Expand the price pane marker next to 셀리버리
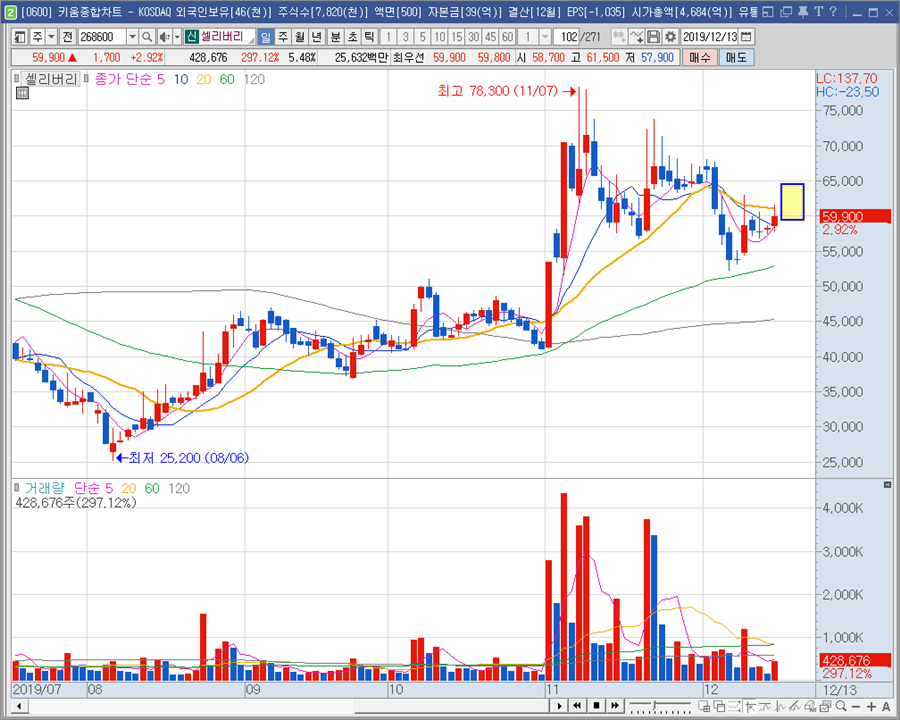This screenshot has width=900, height=720. pyautogui.click(x=17, y=78)
